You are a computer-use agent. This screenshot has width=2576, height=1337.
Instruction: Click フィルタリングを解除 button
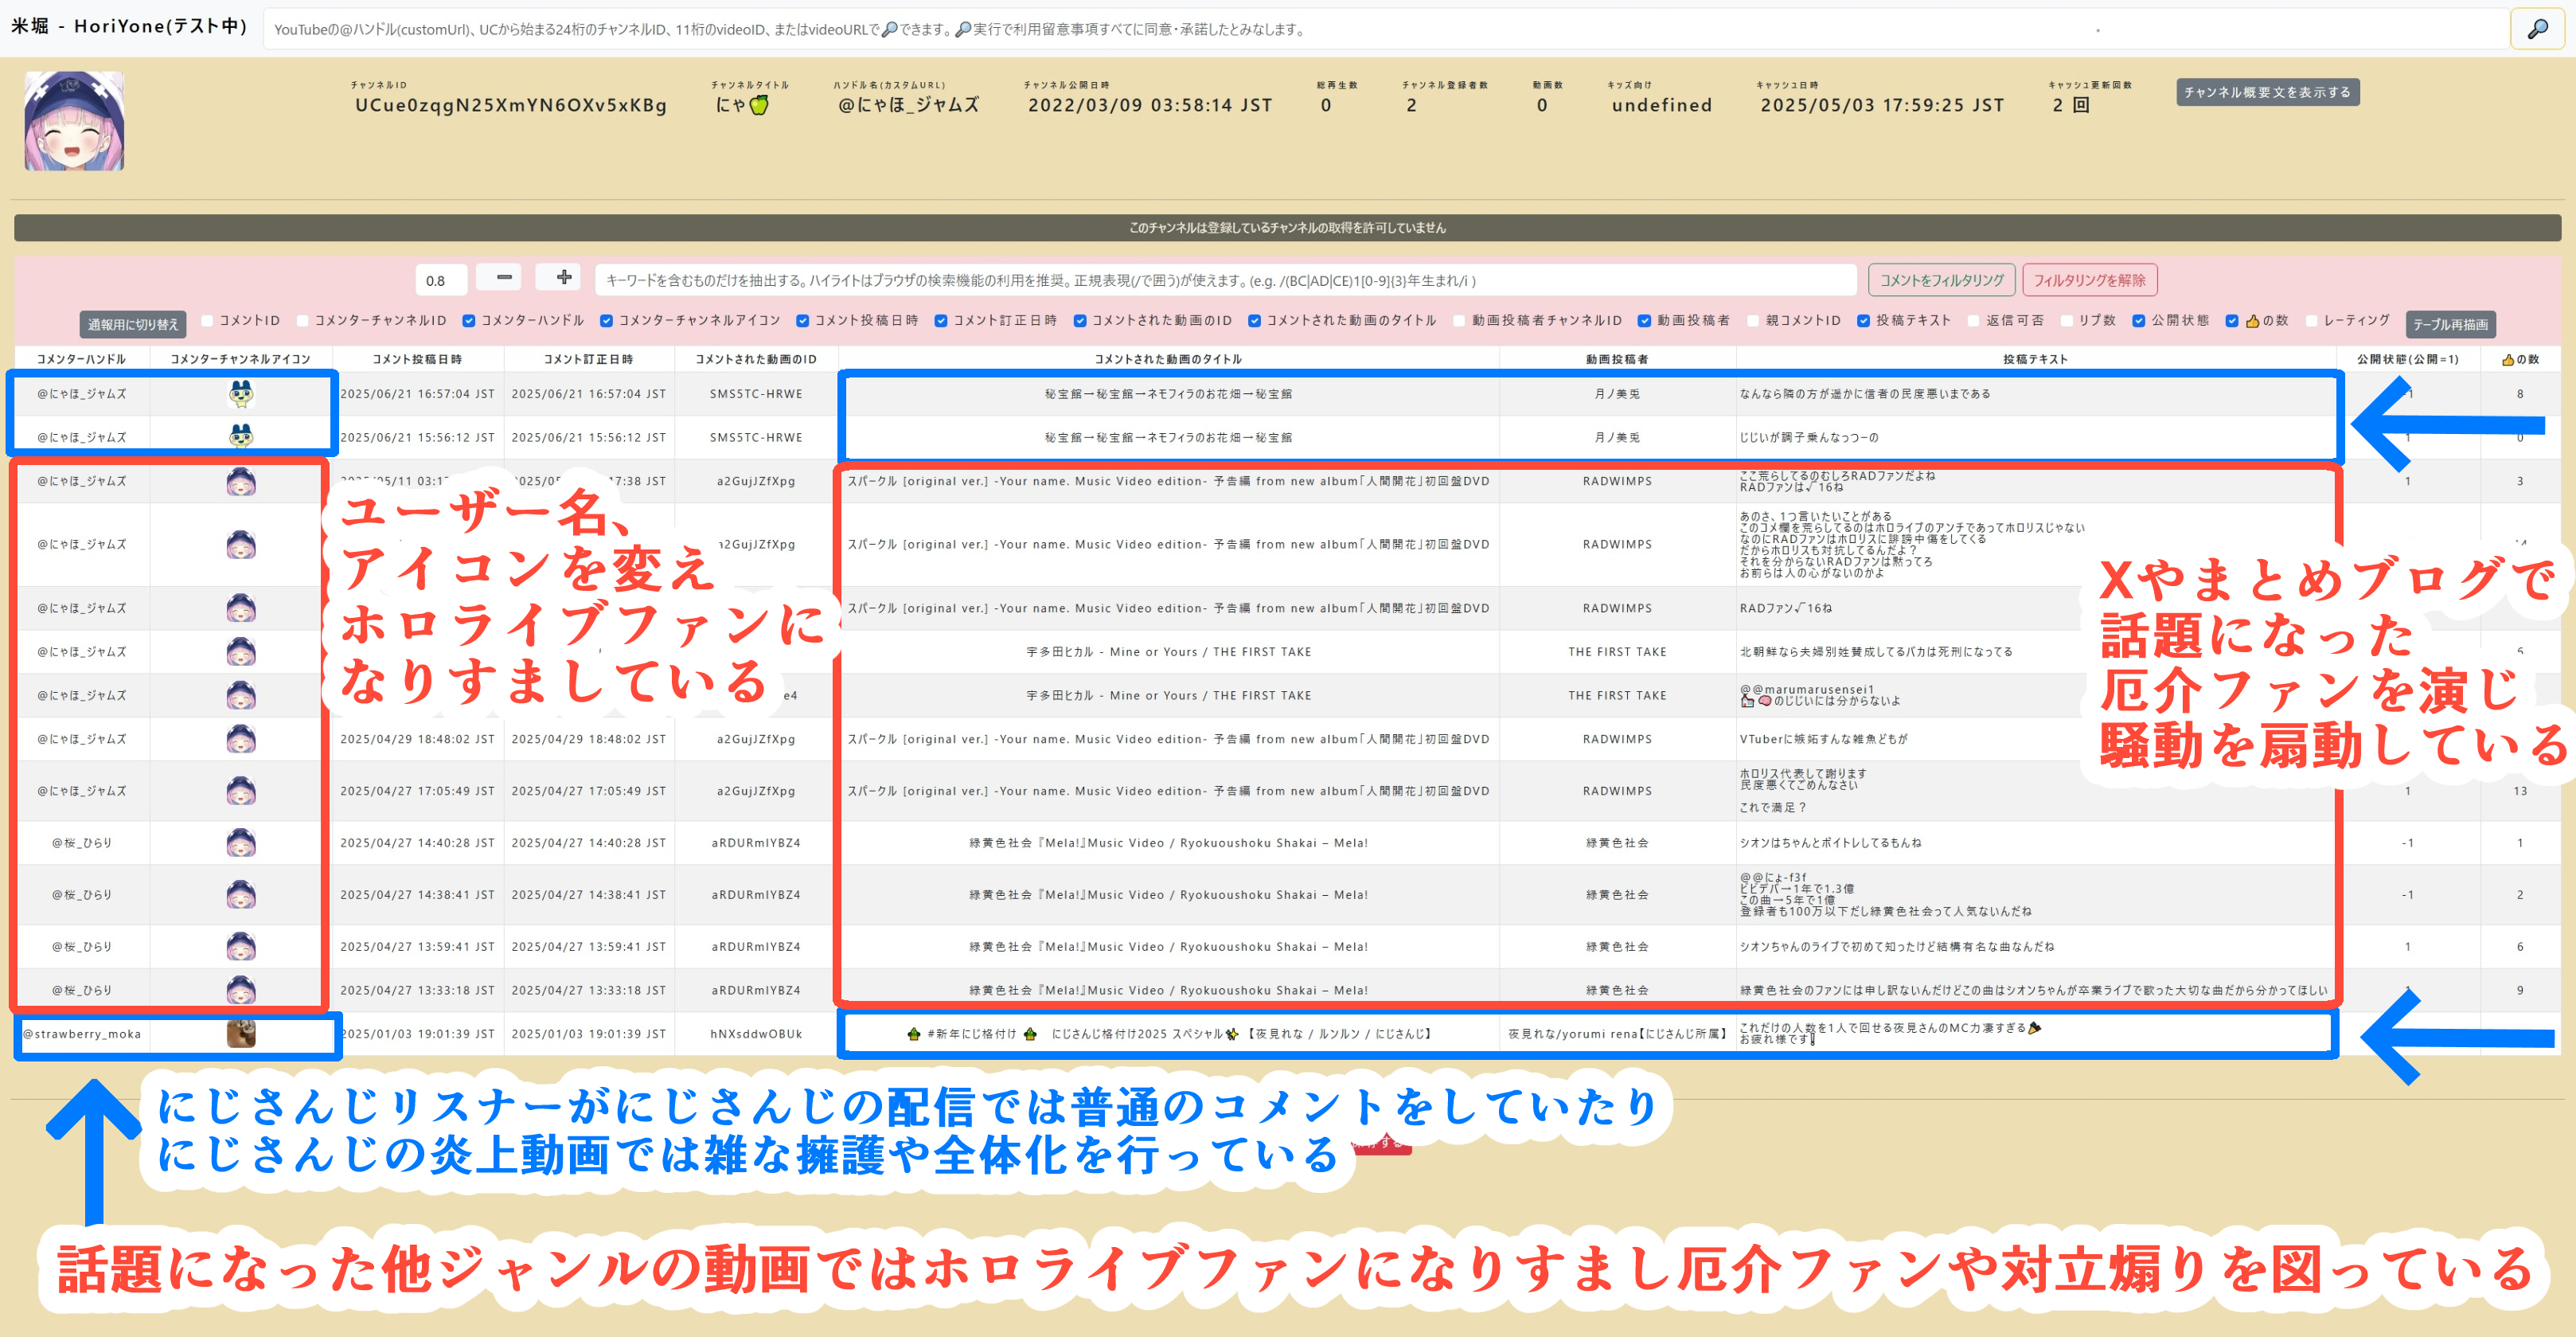click(2088, 280)
